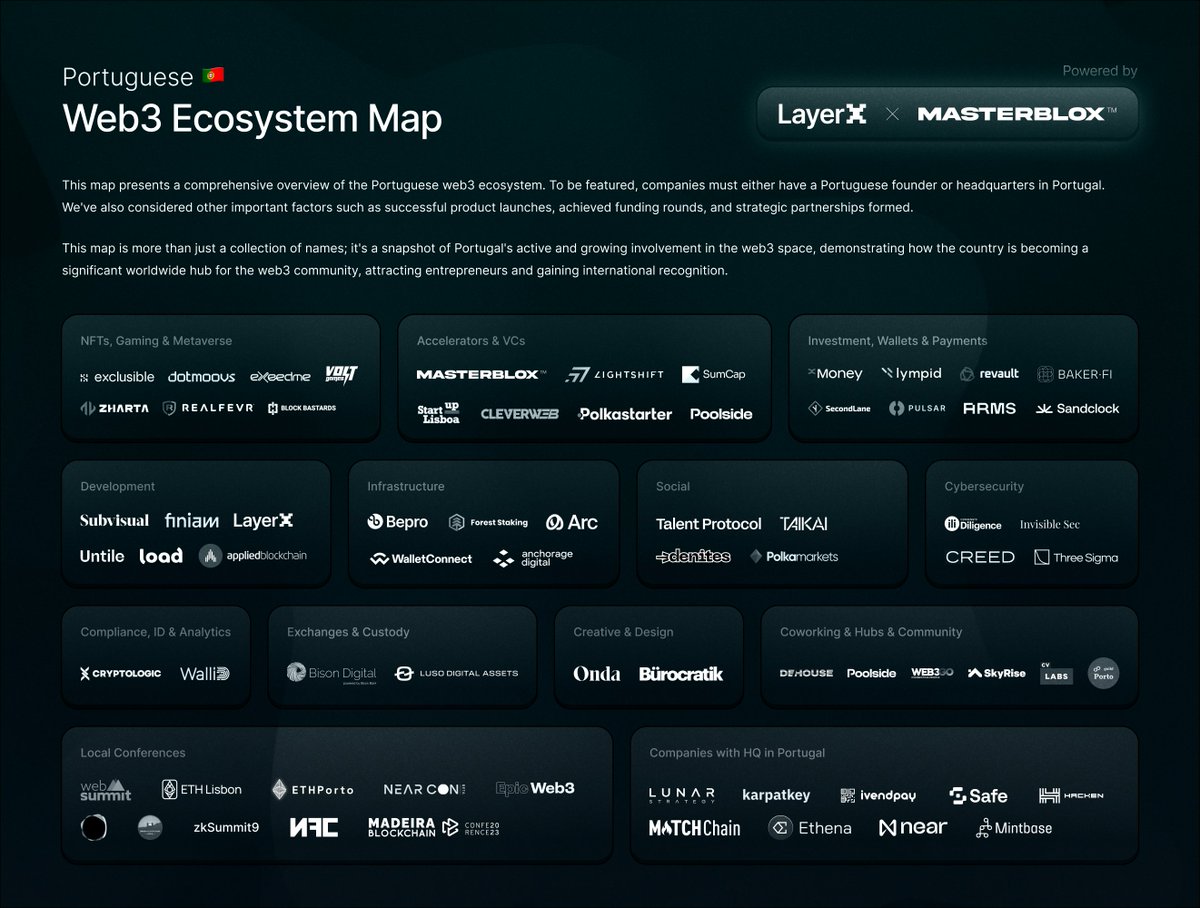Open the finiam logo
Image resolution: width=1200 pixels, height=908 pixels.
[x=191, y=520]
